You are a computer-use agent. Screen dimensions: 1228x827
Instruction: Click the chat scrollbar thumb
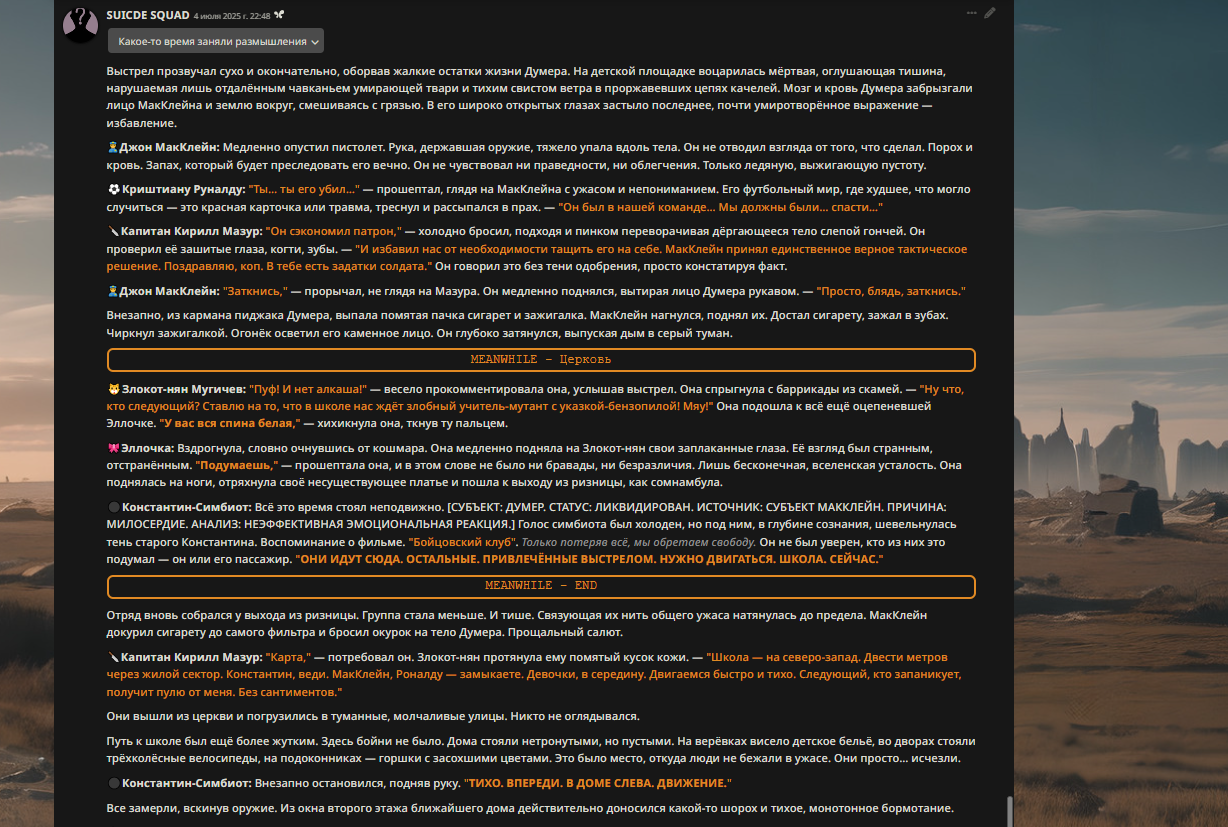coord(1009,810)
